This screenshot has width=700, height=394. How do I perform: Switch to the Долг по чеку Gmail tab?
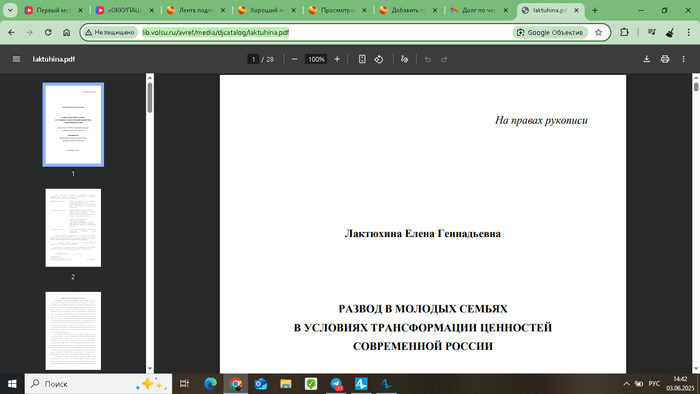480,10
